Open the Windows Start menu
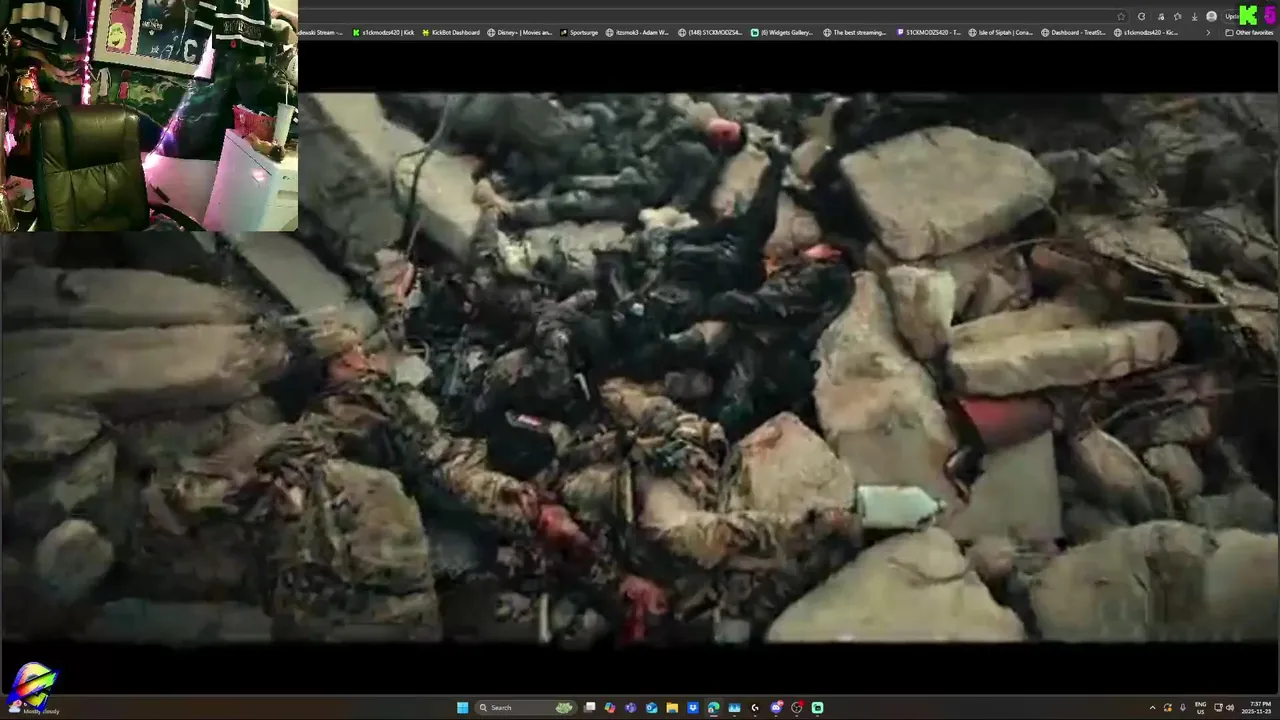This screenshot has height=720, width=1280. [462, 707]
